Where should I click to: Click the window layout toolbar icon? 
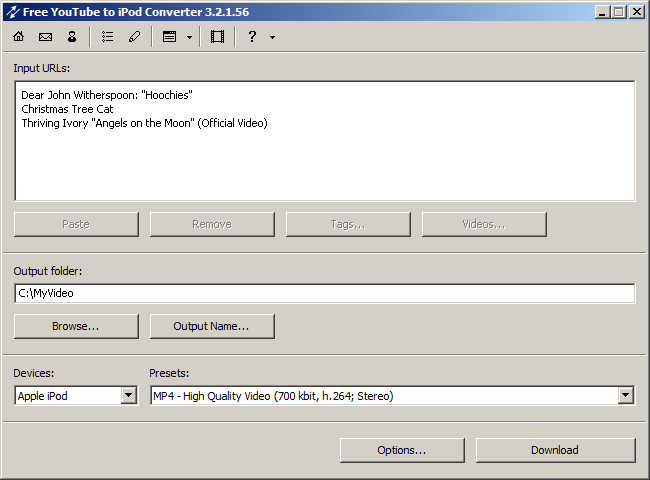click(x=169, y=37)
